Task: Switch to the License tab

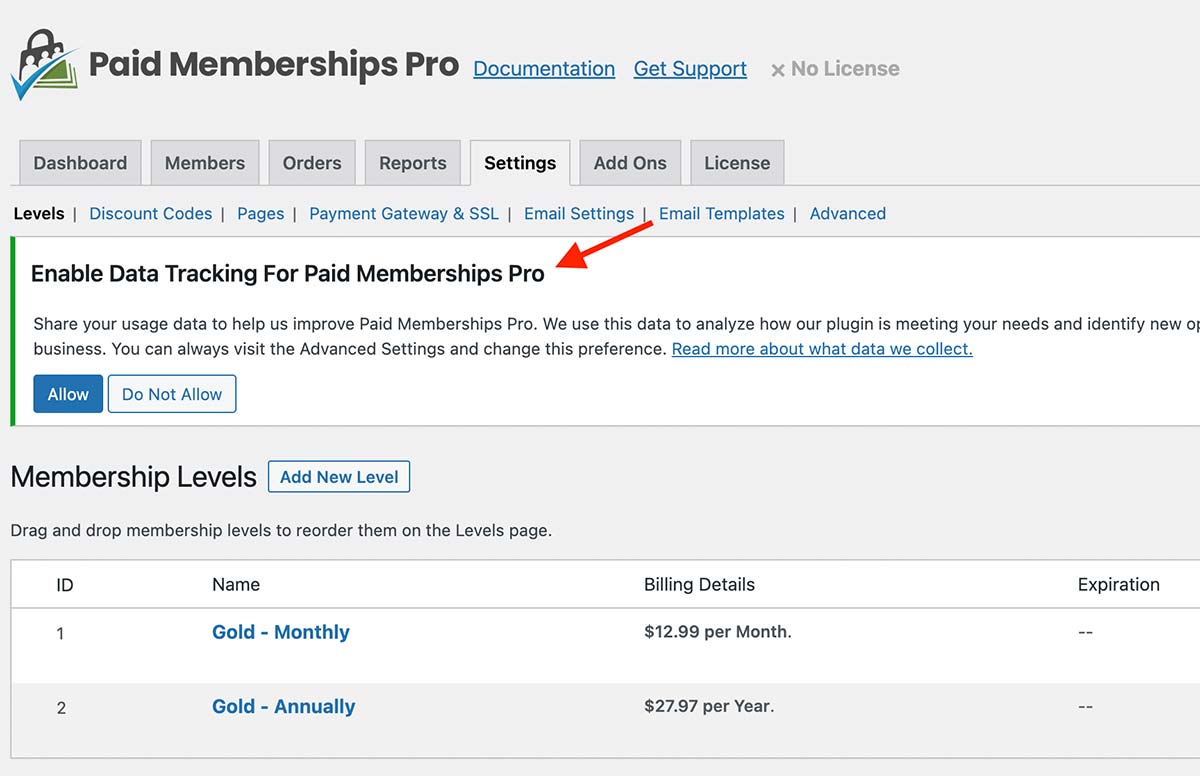Action: (x=736, y=162)
